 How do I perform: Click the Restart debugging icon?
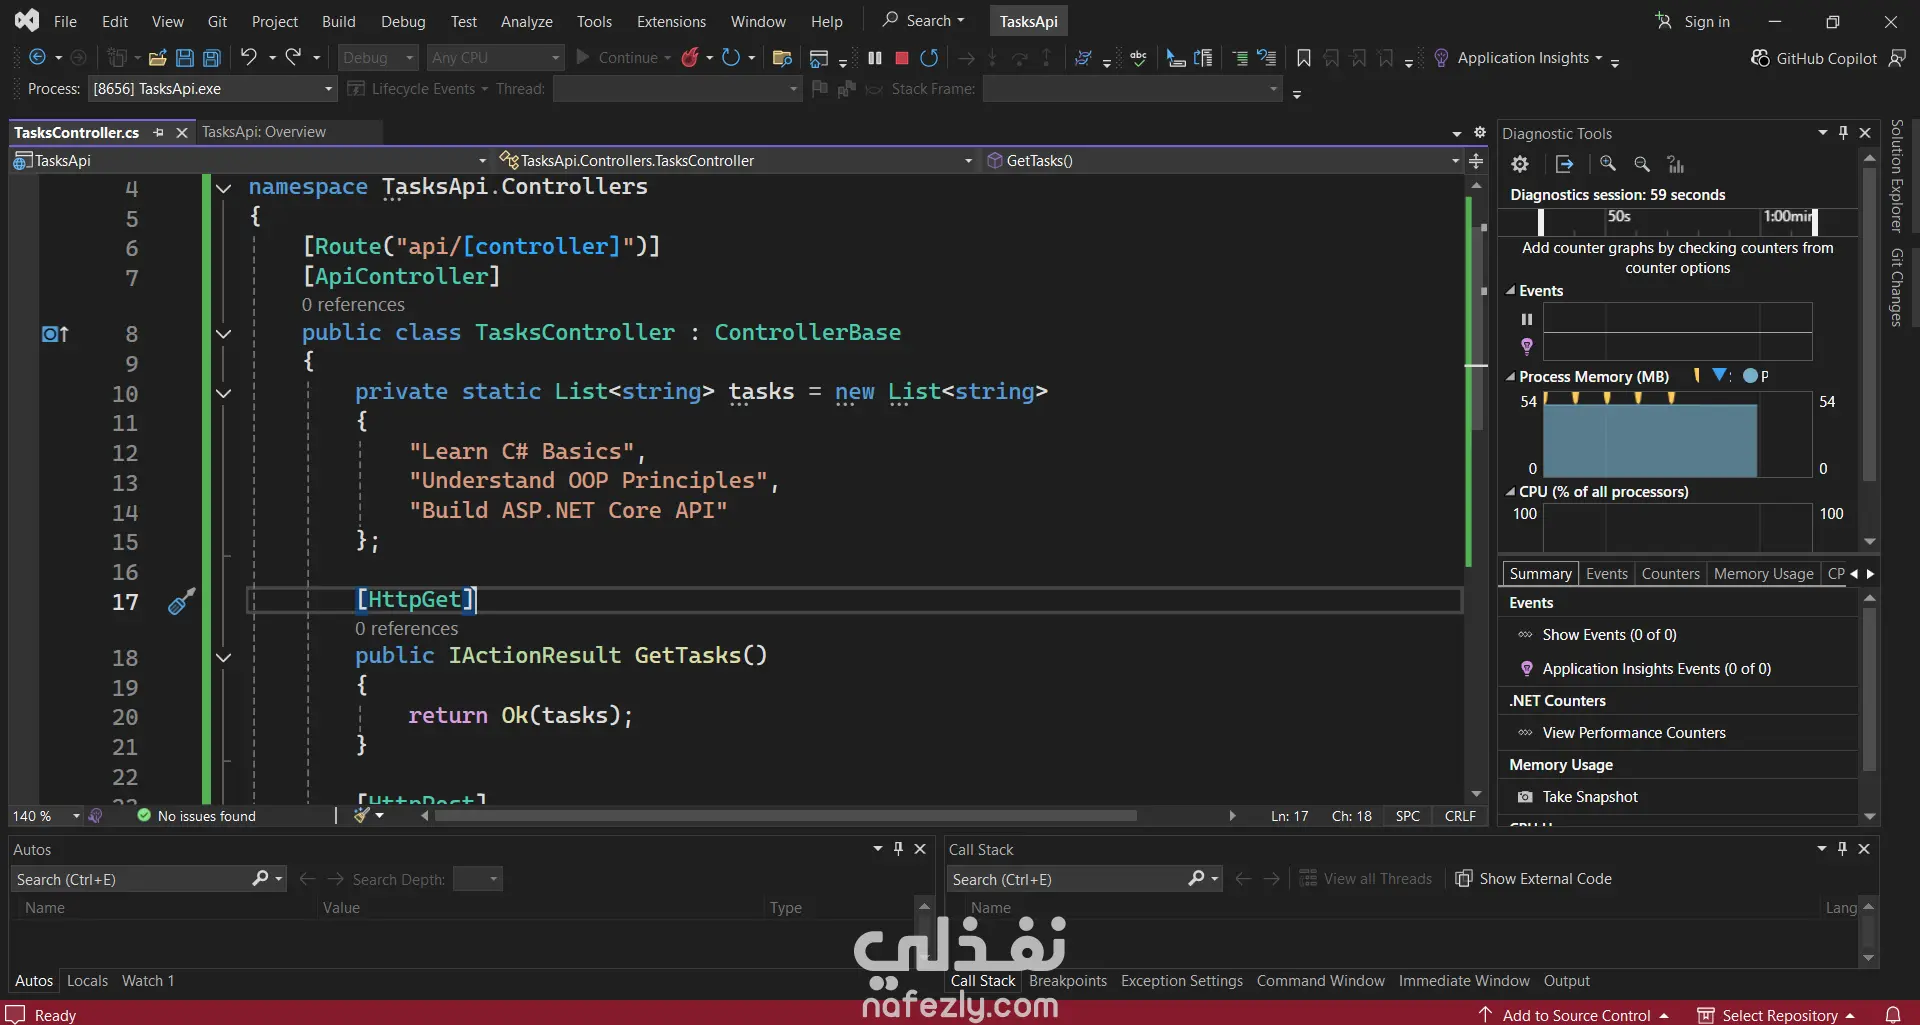[x=929, y=58]
